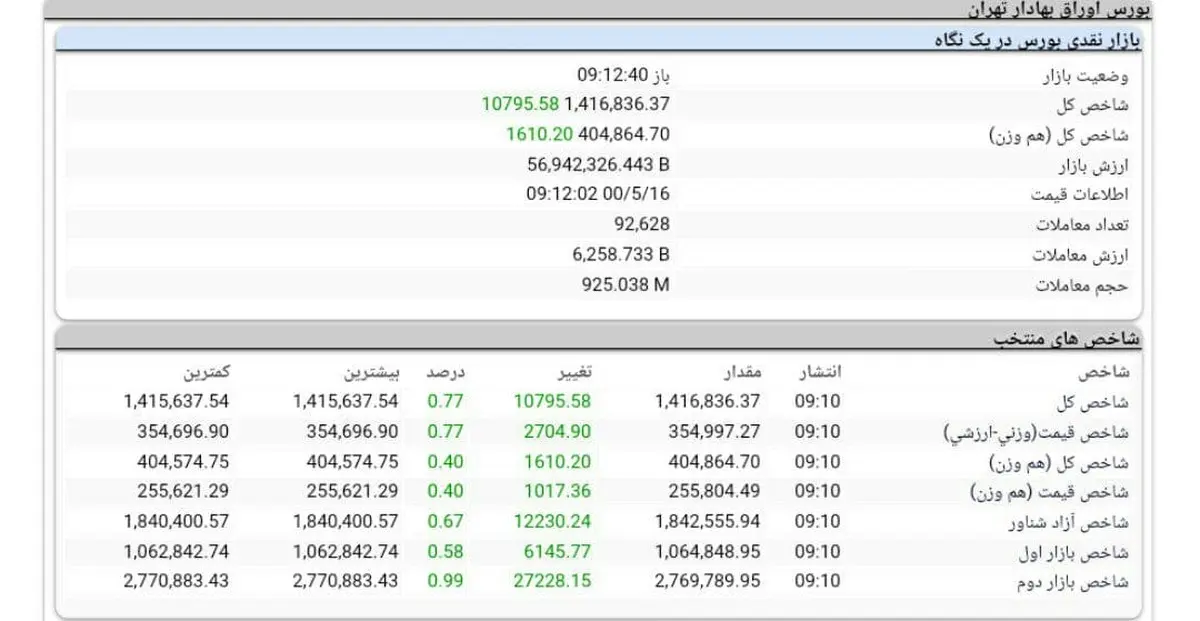The width and height of the screenshot is (1200, 621).
Task: Open 'شاخص قیمت (هم وزن)' index row
Action: coord(1050,492)
